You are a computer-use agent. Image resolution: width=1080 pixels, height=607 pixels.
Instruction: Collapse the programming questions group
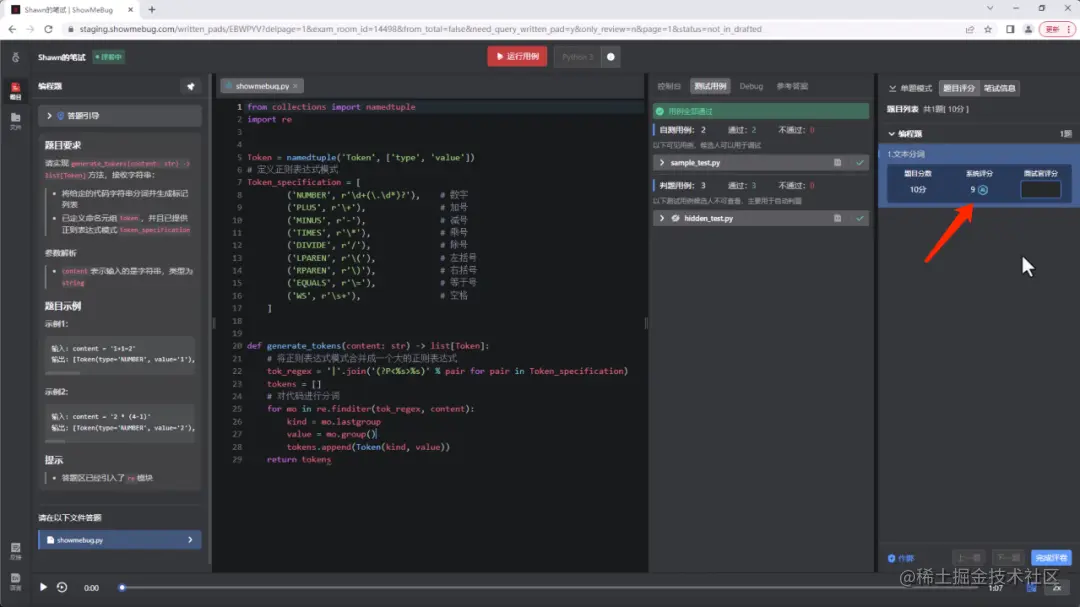coord(892,134)
